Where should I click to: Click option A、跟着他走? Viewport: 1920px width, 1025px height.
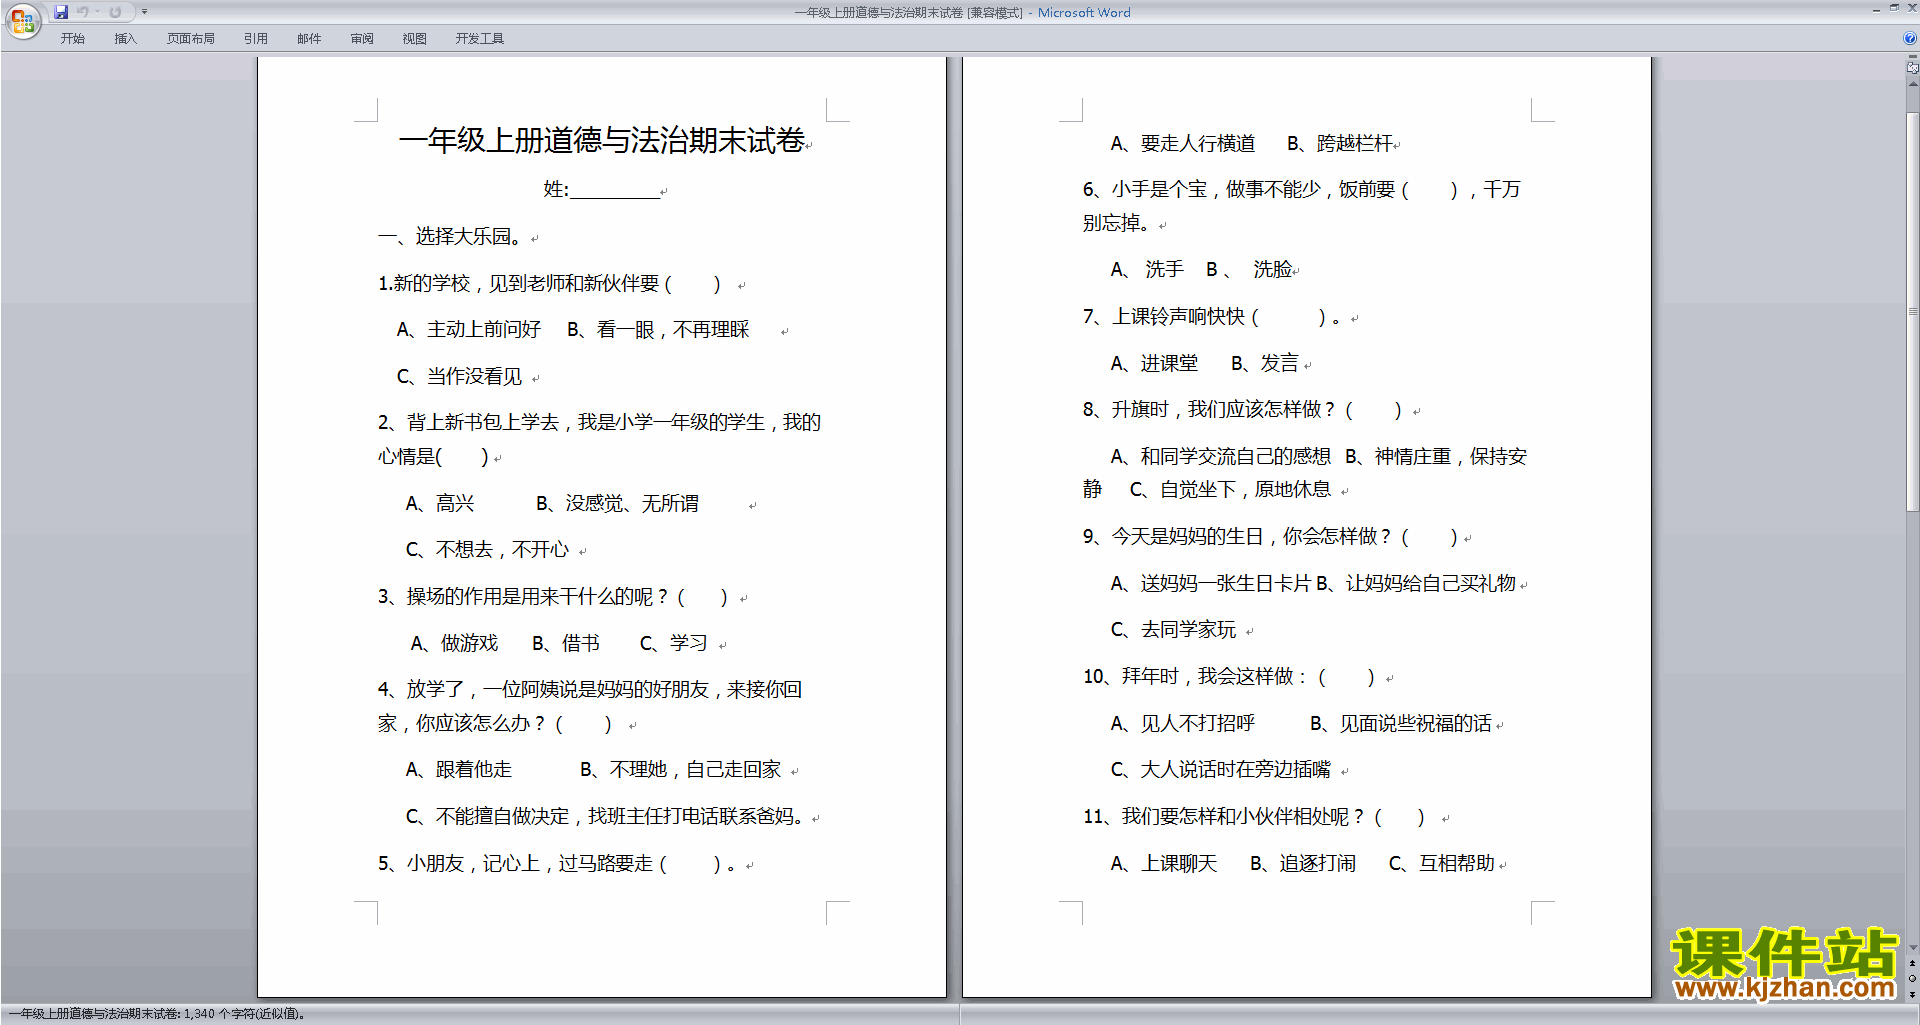tap(459, 770)
